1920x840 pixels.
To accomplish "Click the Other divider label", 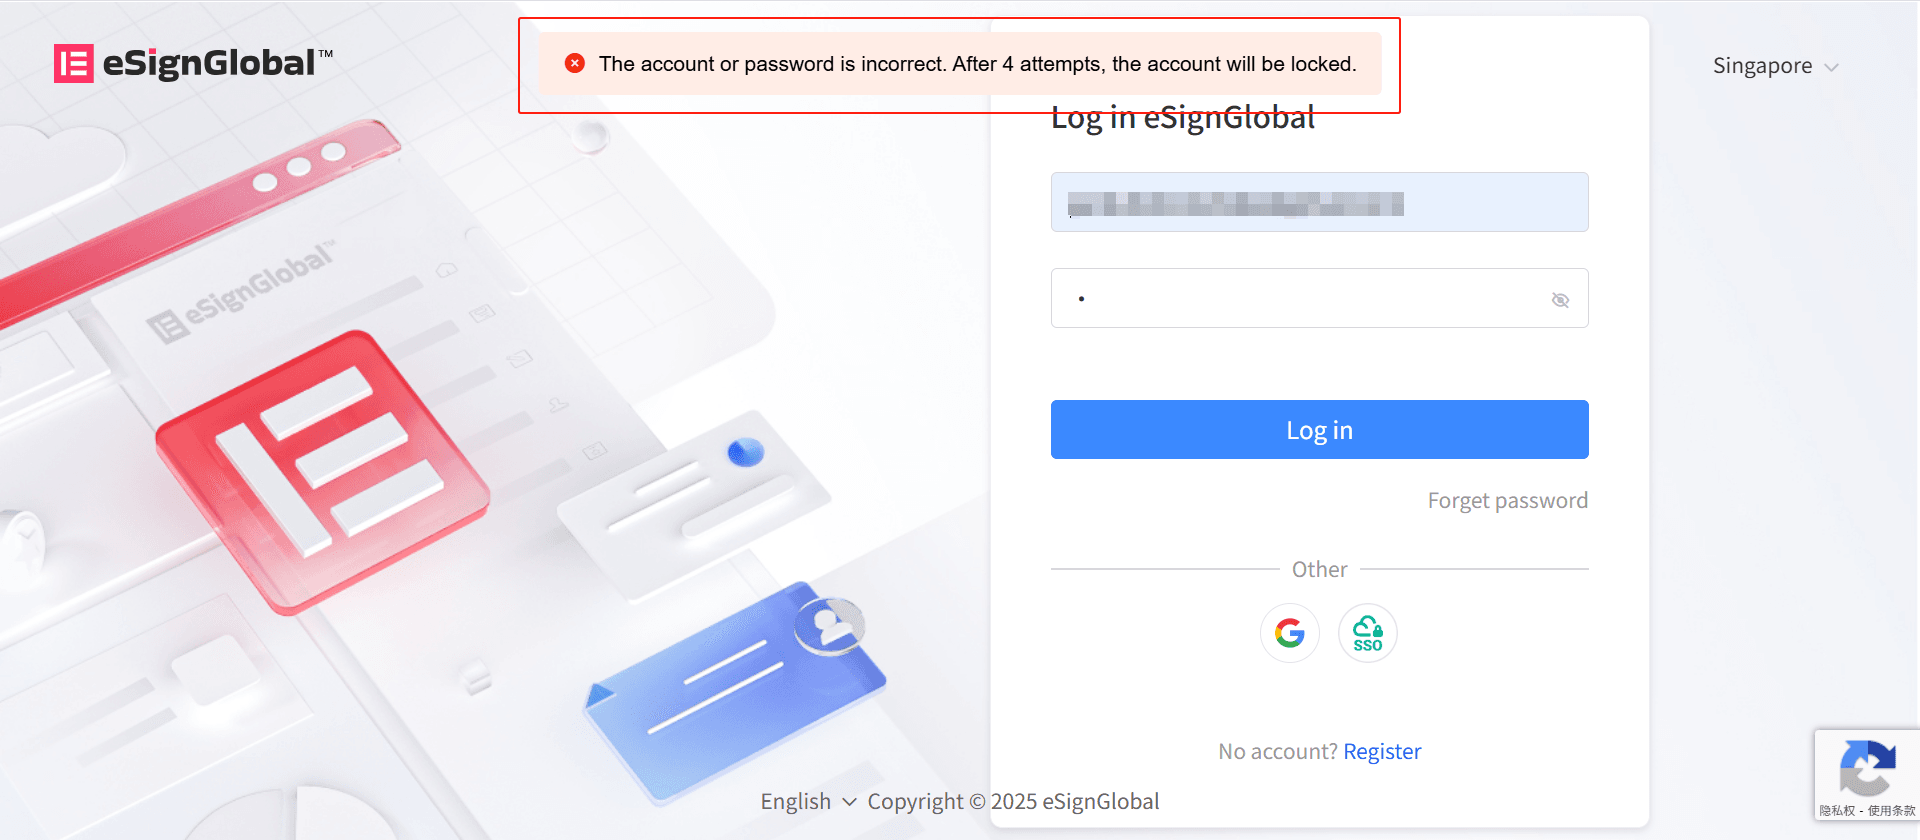I will [1319, 569].
